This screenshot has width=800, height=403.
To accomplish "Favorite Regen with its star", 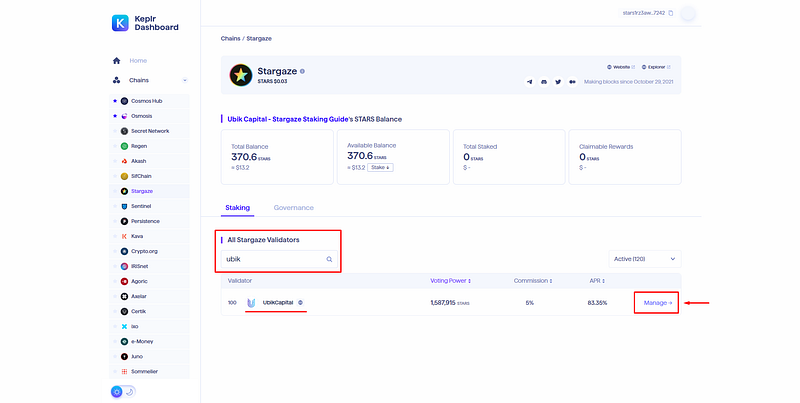I will pyautogui.click(x=115, y=146).
